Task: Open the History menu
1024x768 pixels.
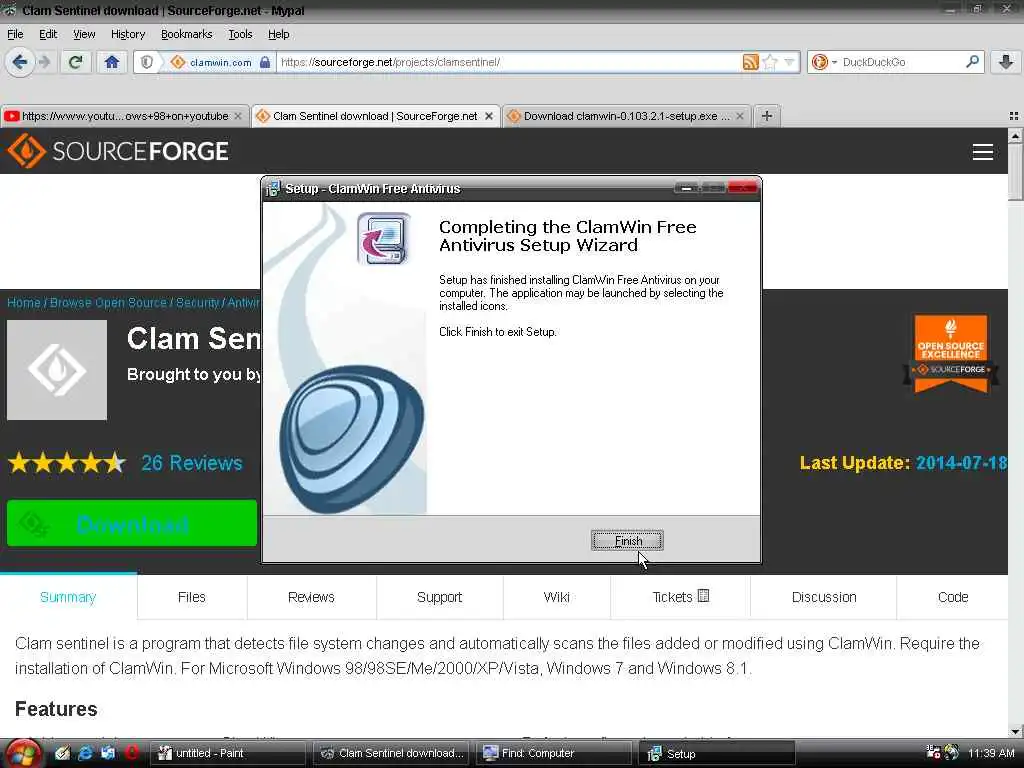Action: (x=128, y=34)
